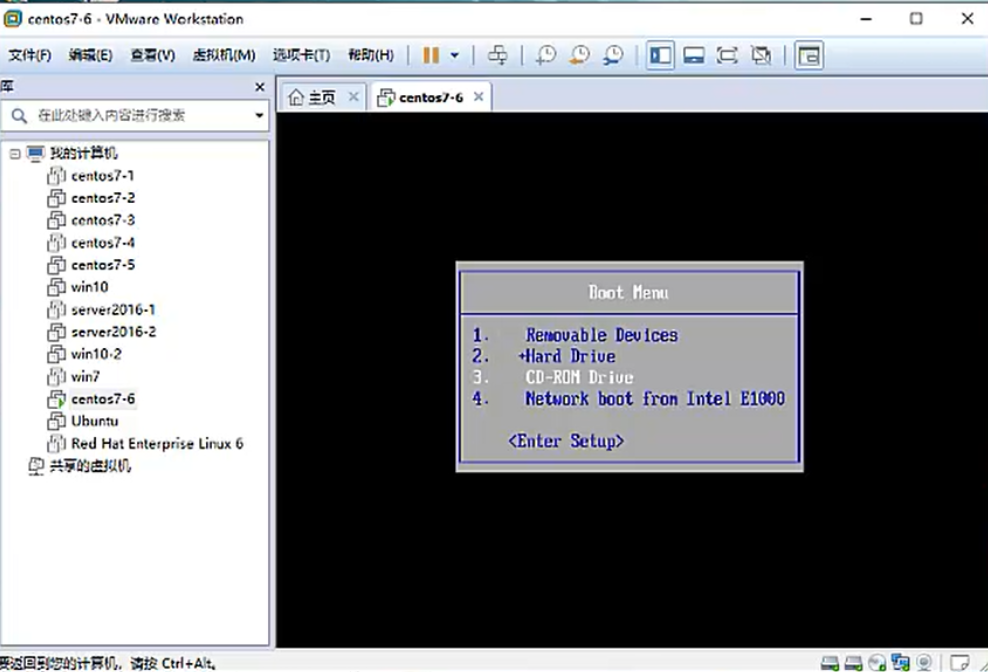Open the snapshot manager
Image resolution: width=988 pixels, height=672 pixels.
coord(613,55)
